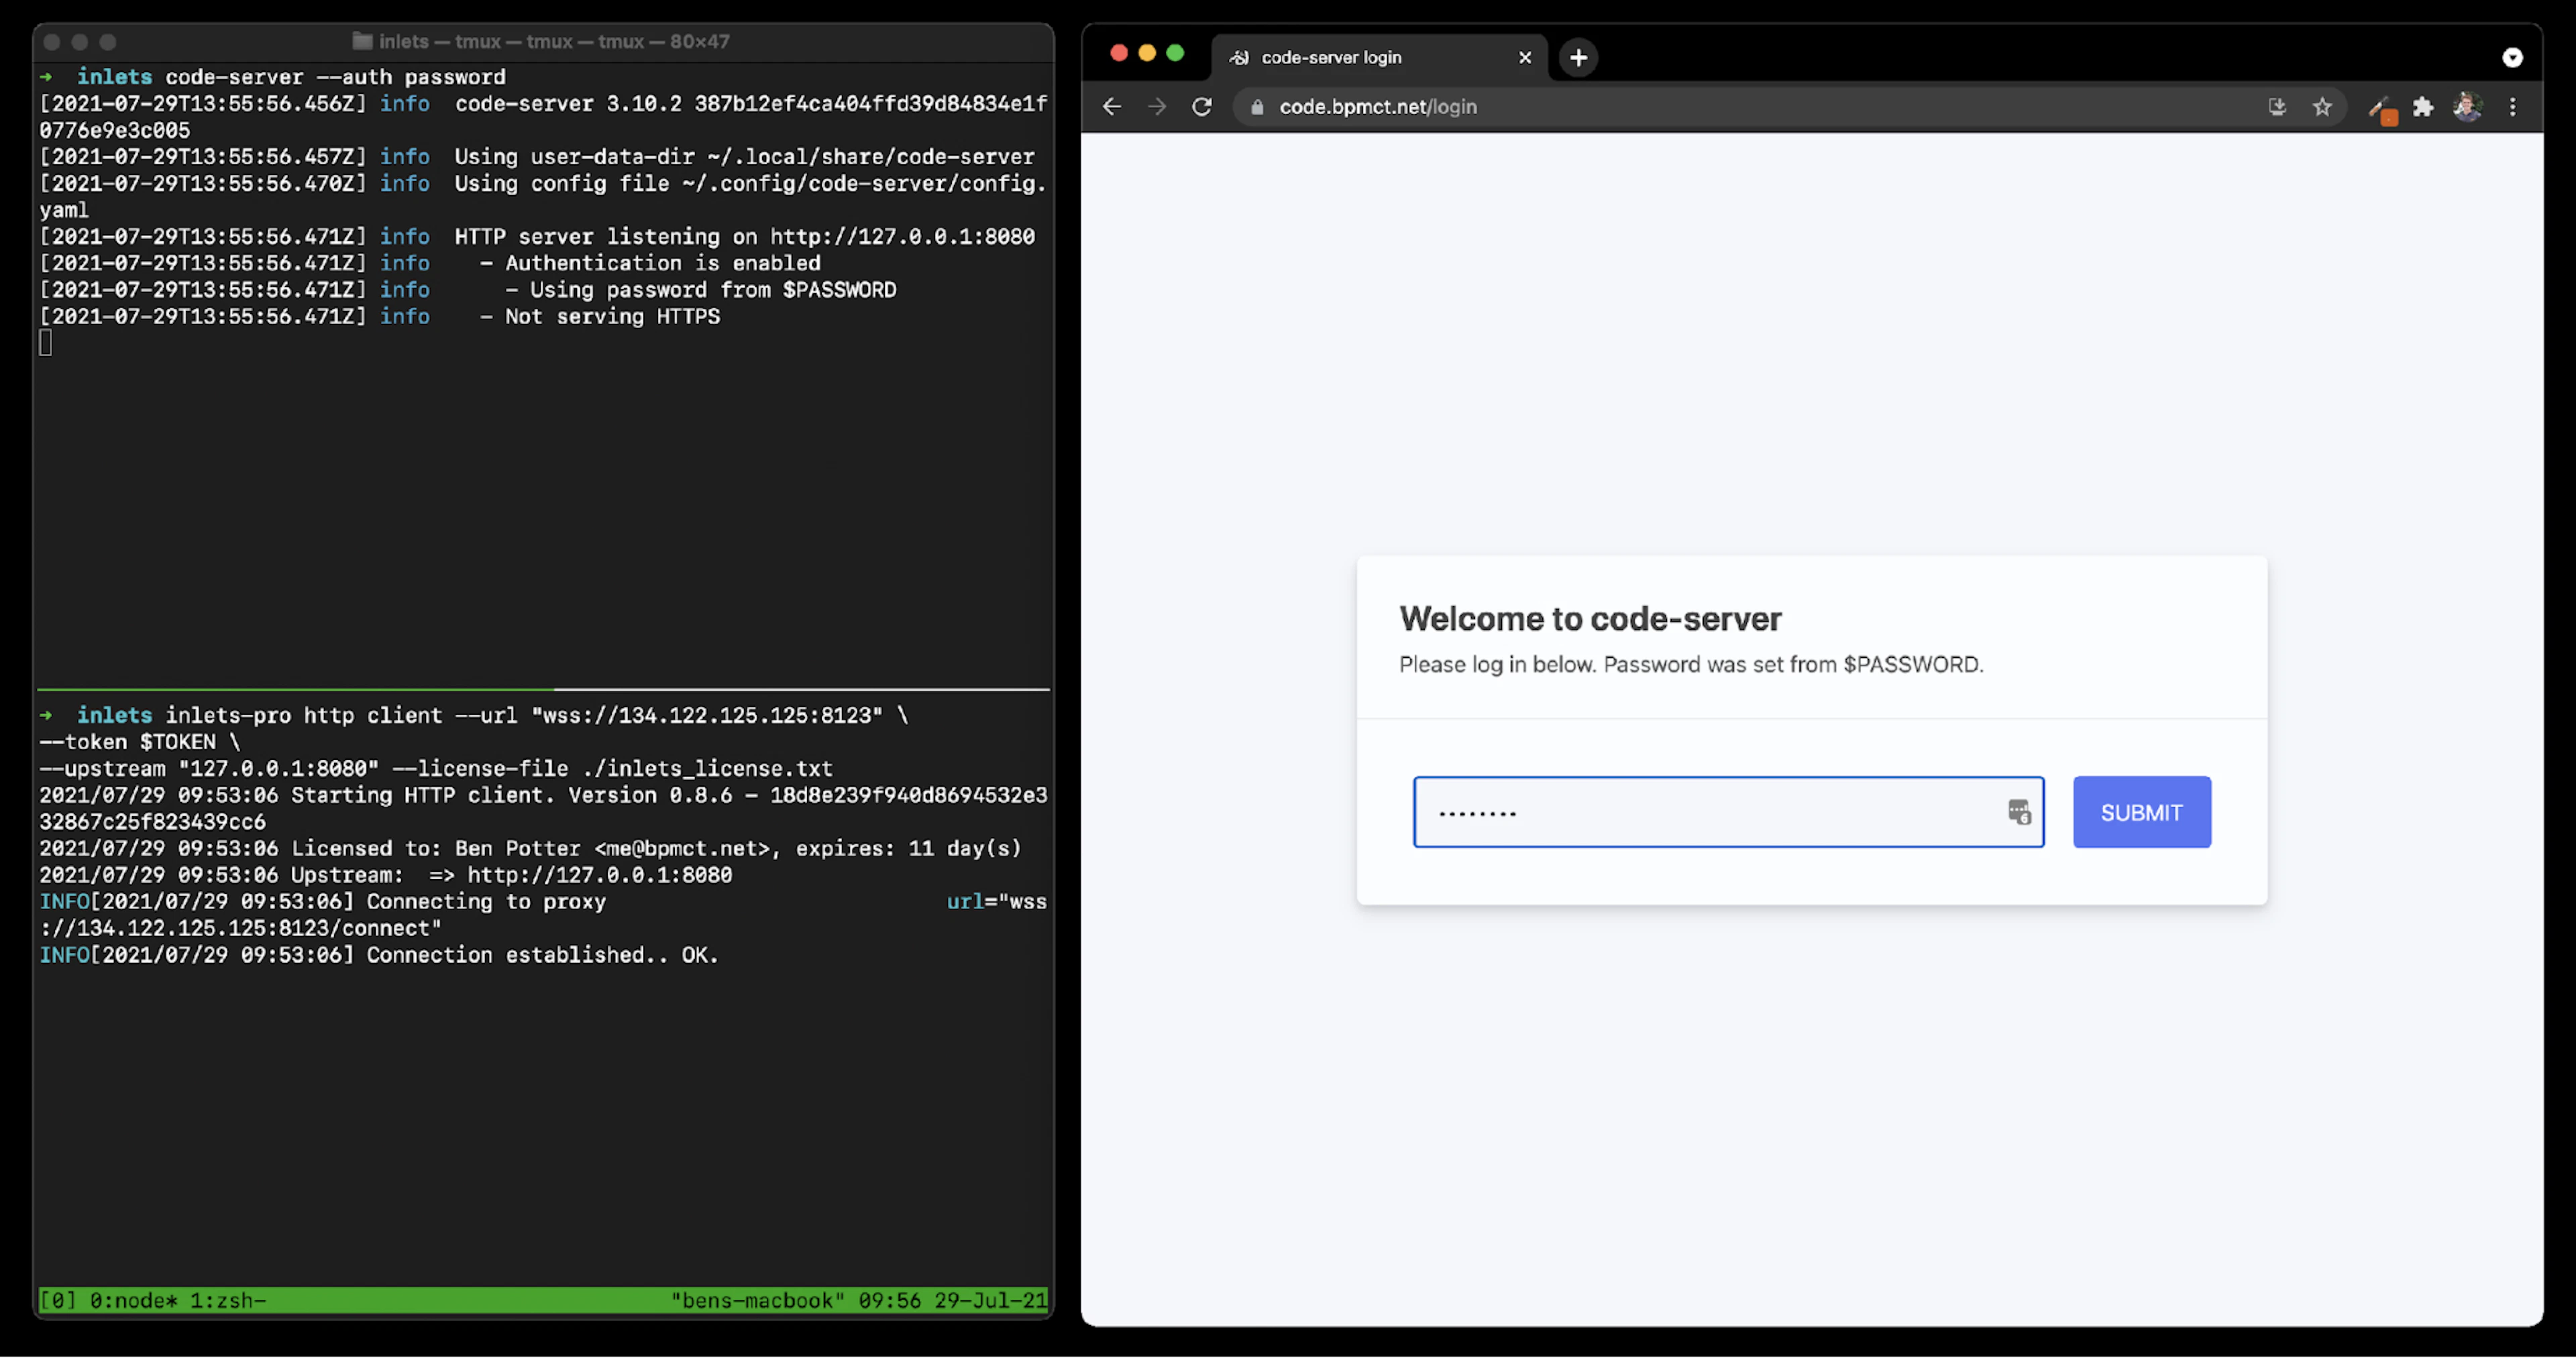
Task: Click "--license-file ./inlets_license.txt" text
Action: (612, 769)
